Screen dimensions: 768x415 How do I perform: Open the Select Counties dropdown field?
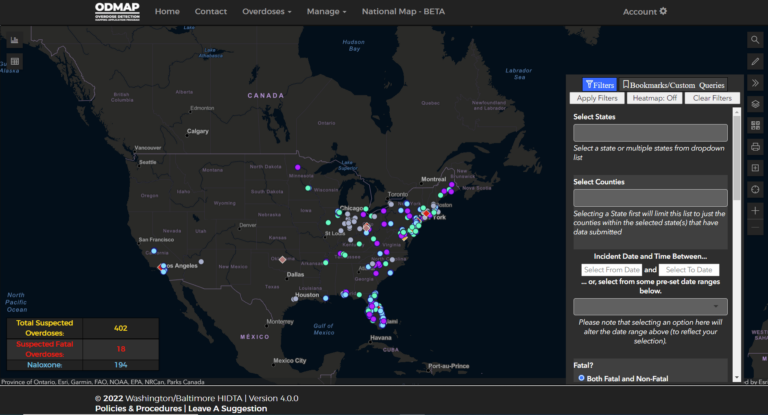(650, 198)
